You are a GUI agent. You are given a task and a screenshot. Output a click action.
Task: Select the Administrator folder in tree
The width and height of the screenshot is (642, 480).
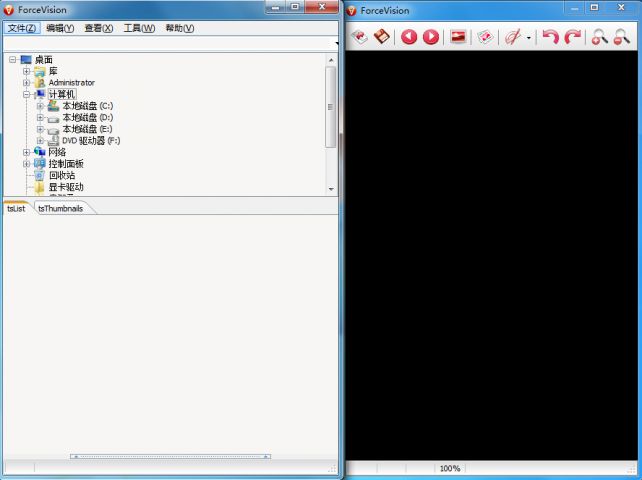[x=71, y=83]
